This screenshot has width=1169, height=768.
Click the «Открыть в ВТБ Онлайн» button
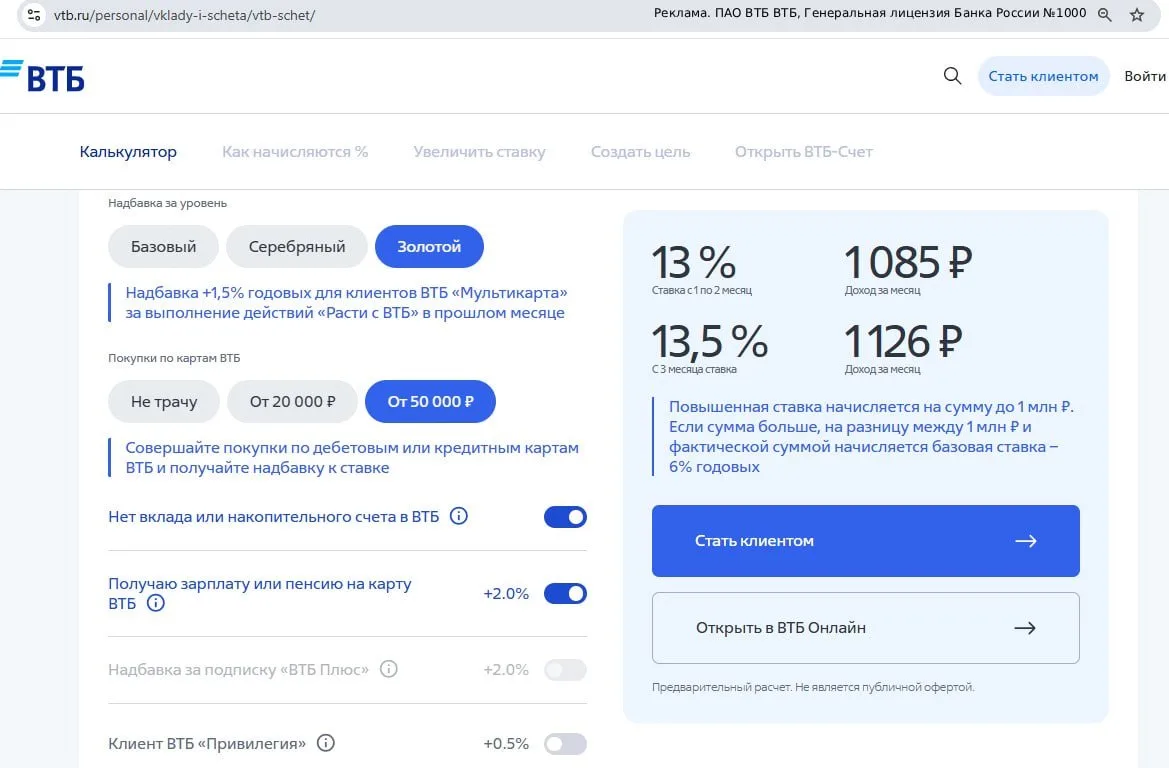(866, 628)
